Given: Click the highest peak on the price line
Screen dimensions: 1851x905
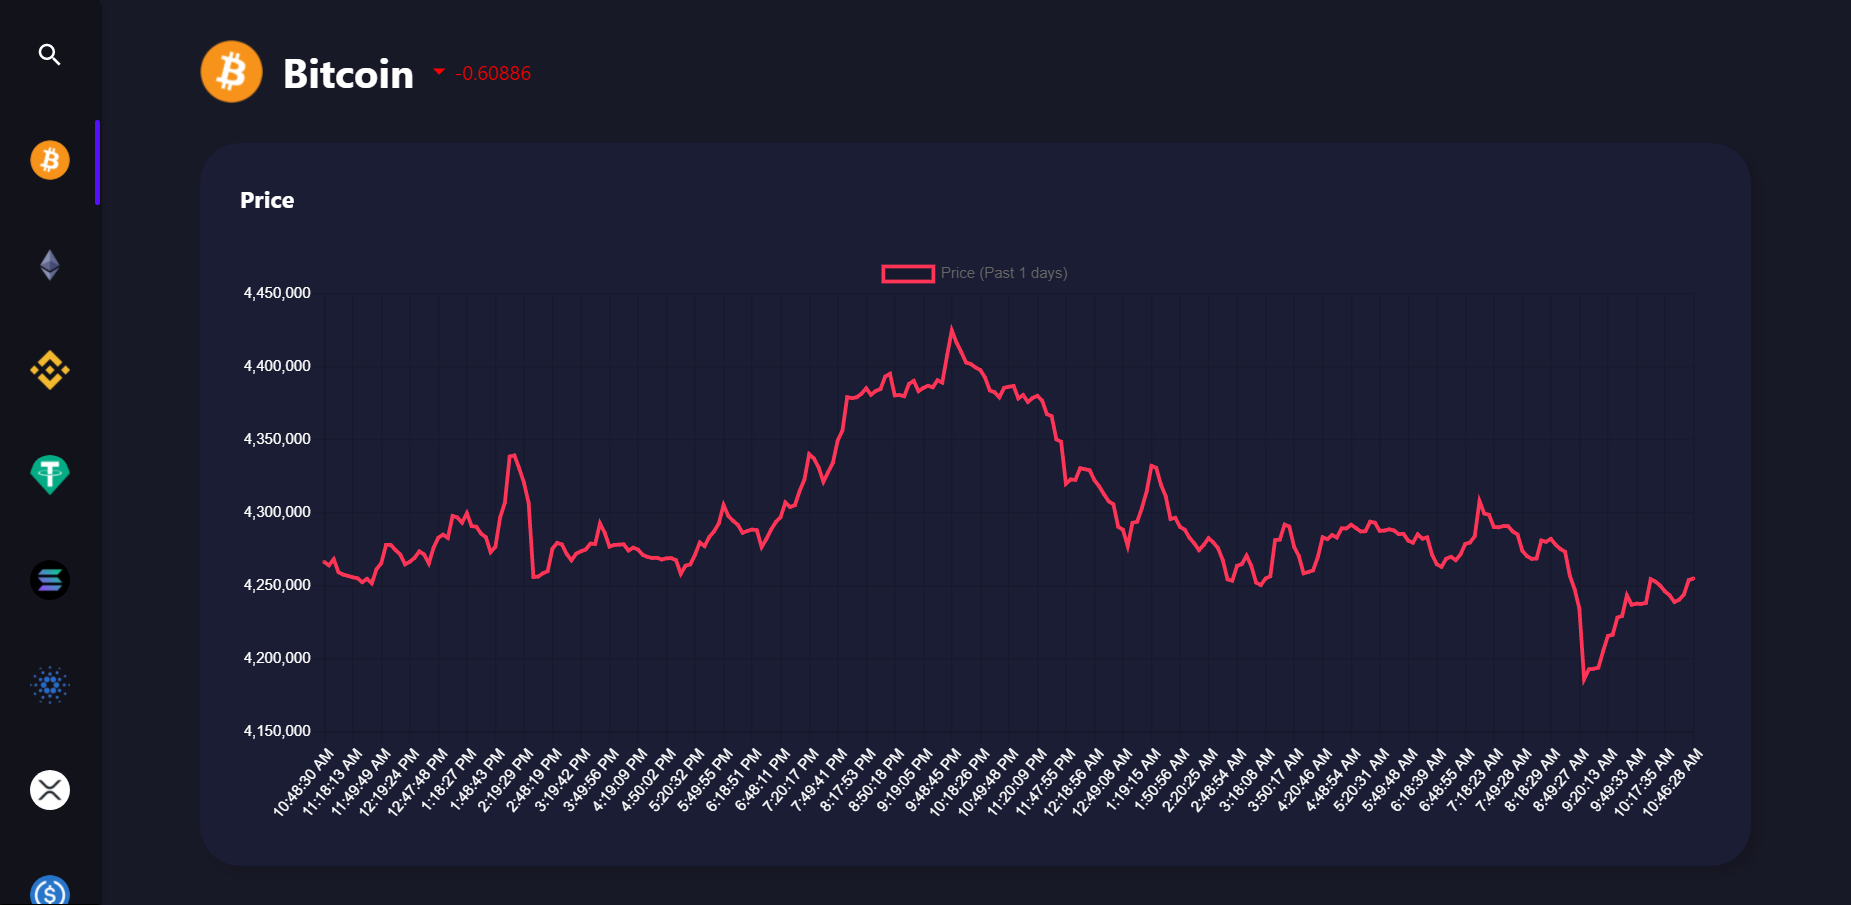Looking at the screenshot, I should coord(951,328).
